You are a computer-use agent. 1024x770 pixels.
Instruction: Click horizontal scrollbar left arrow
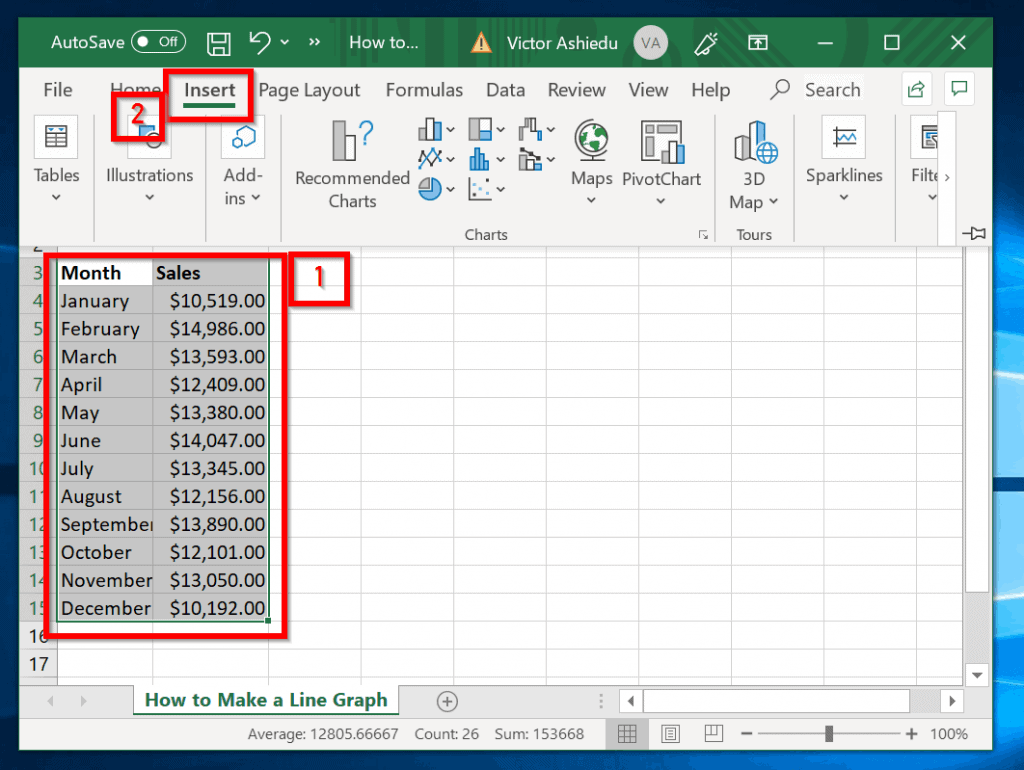pos(631,701)
